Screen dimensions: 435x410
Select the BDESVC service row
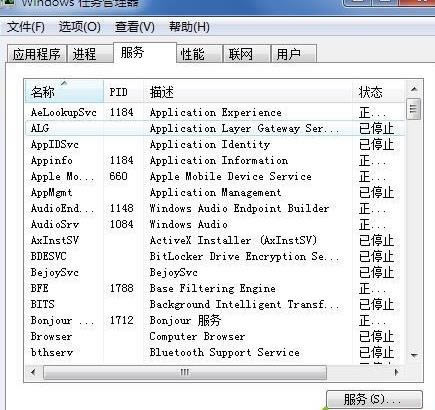click(x=215, y=256)
